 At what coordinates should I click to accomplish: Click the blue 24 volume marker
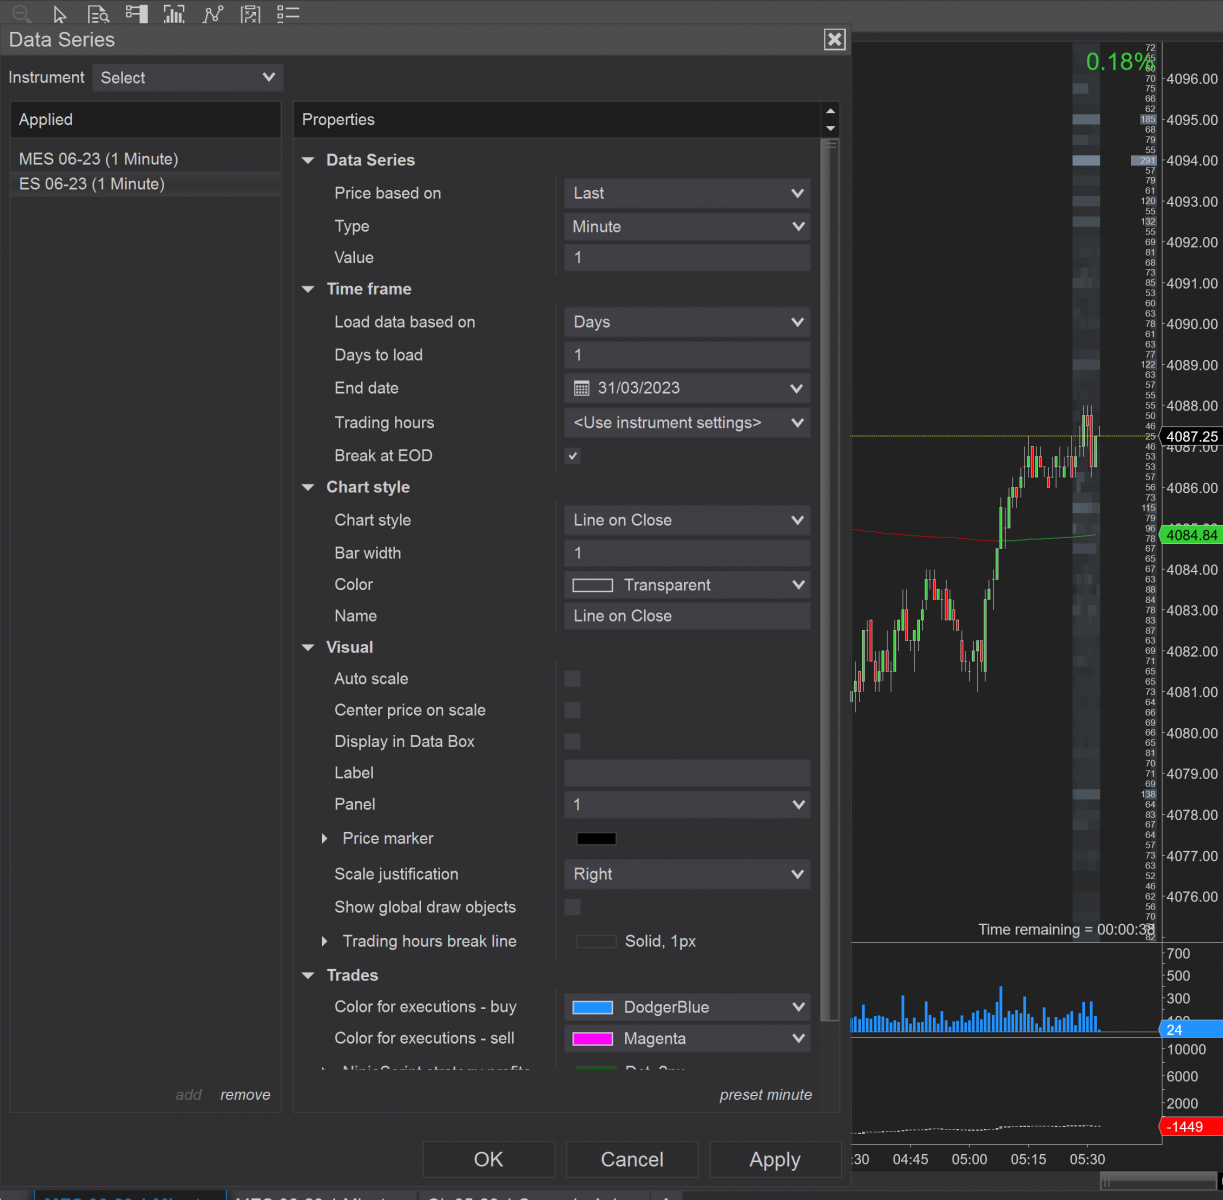coord(1190,1029)
